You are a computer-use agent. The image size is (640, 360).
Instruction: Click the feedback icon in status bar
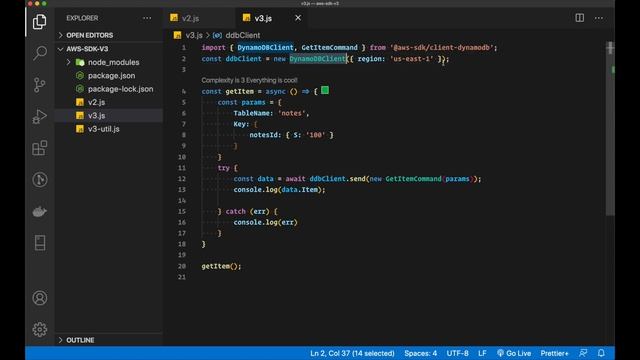583,353
